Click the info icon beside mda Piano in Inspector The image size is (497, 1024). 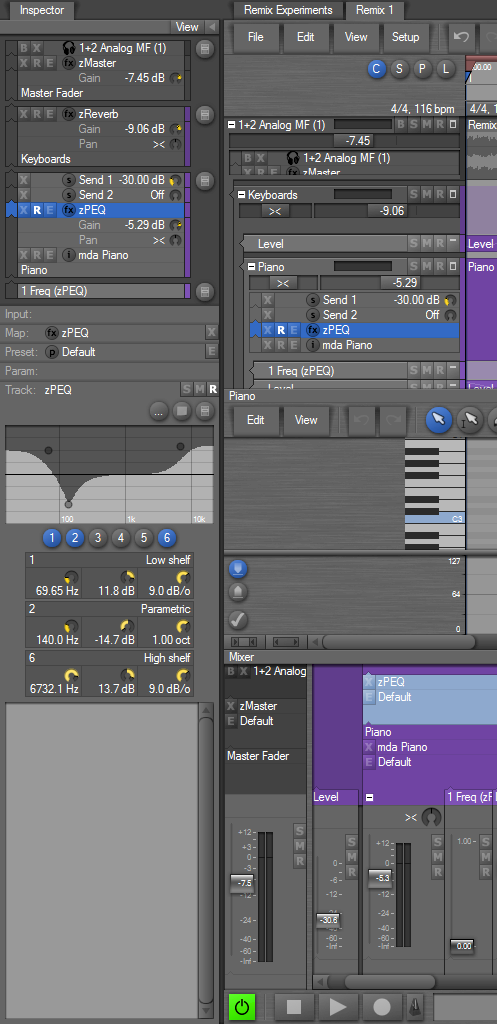[x=69, y=255]
